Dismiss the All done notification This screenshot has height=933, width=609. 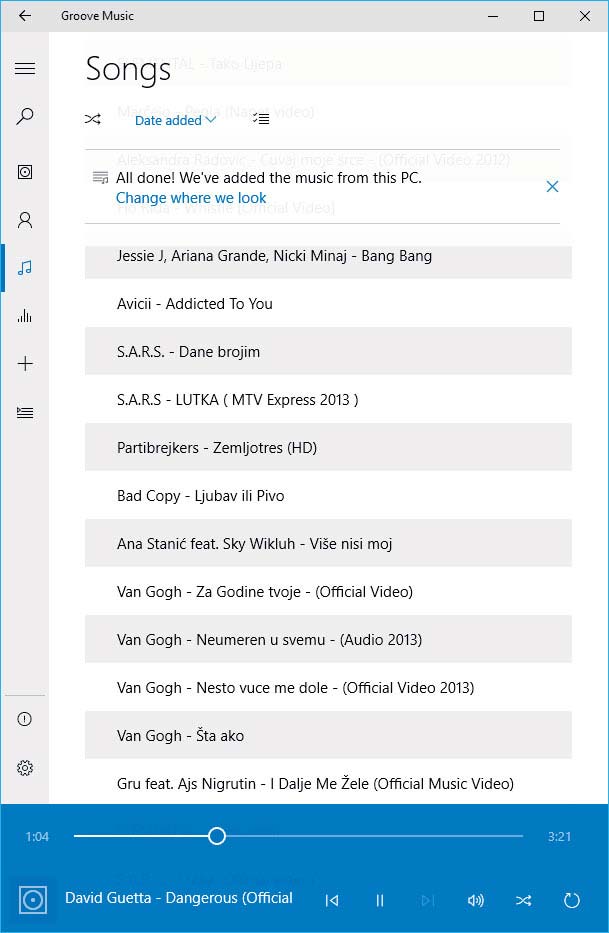(552, 187)
